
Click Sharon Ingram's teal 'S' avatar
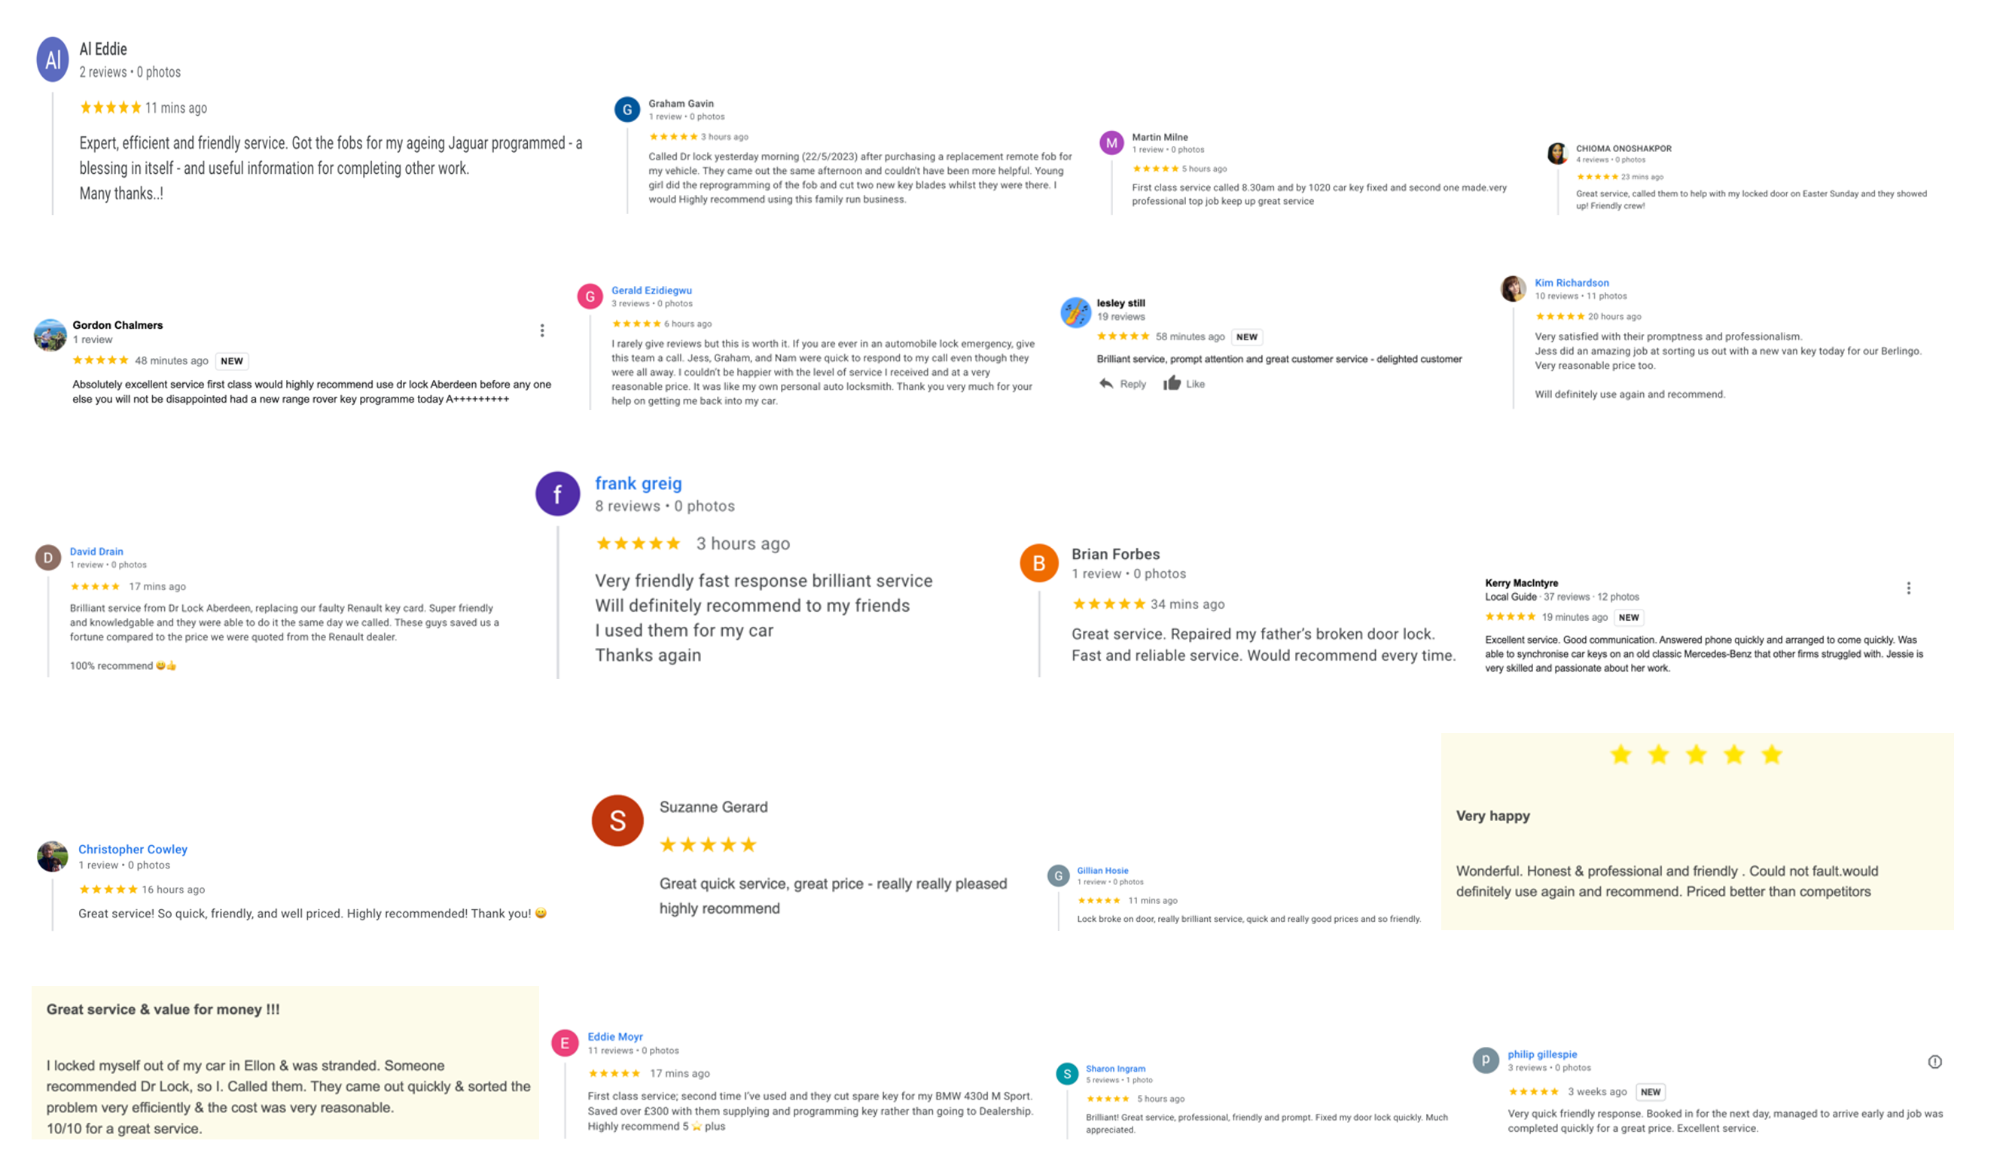pyautogui.click(x=1067, y=1074)
